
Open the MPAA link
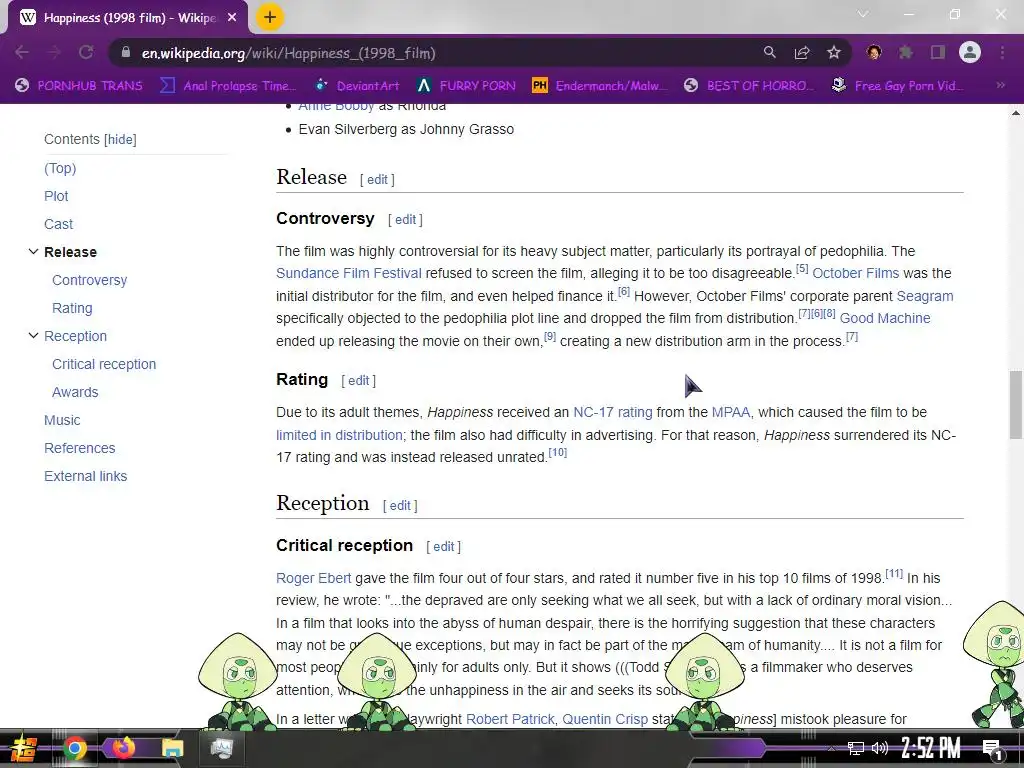(731, 413)
